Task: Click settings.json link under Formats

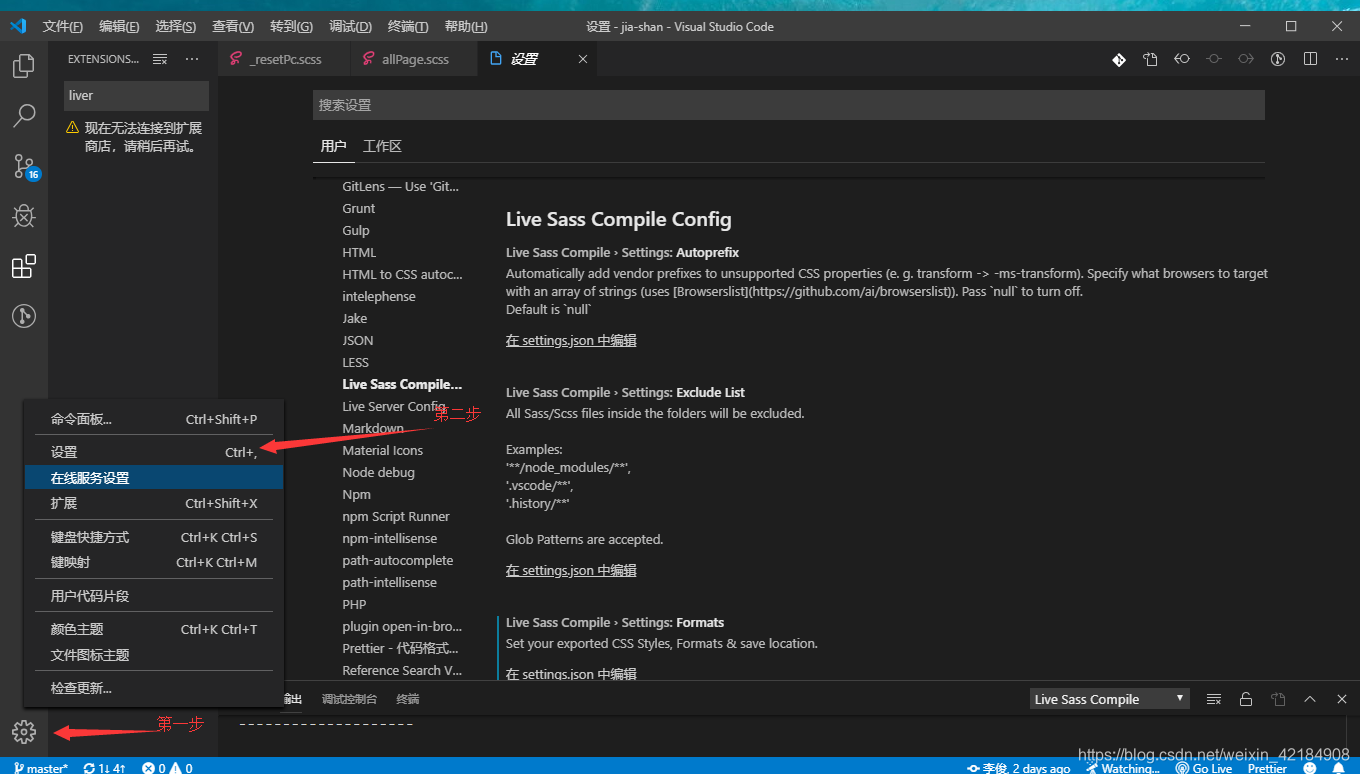Action: [571, 674]
